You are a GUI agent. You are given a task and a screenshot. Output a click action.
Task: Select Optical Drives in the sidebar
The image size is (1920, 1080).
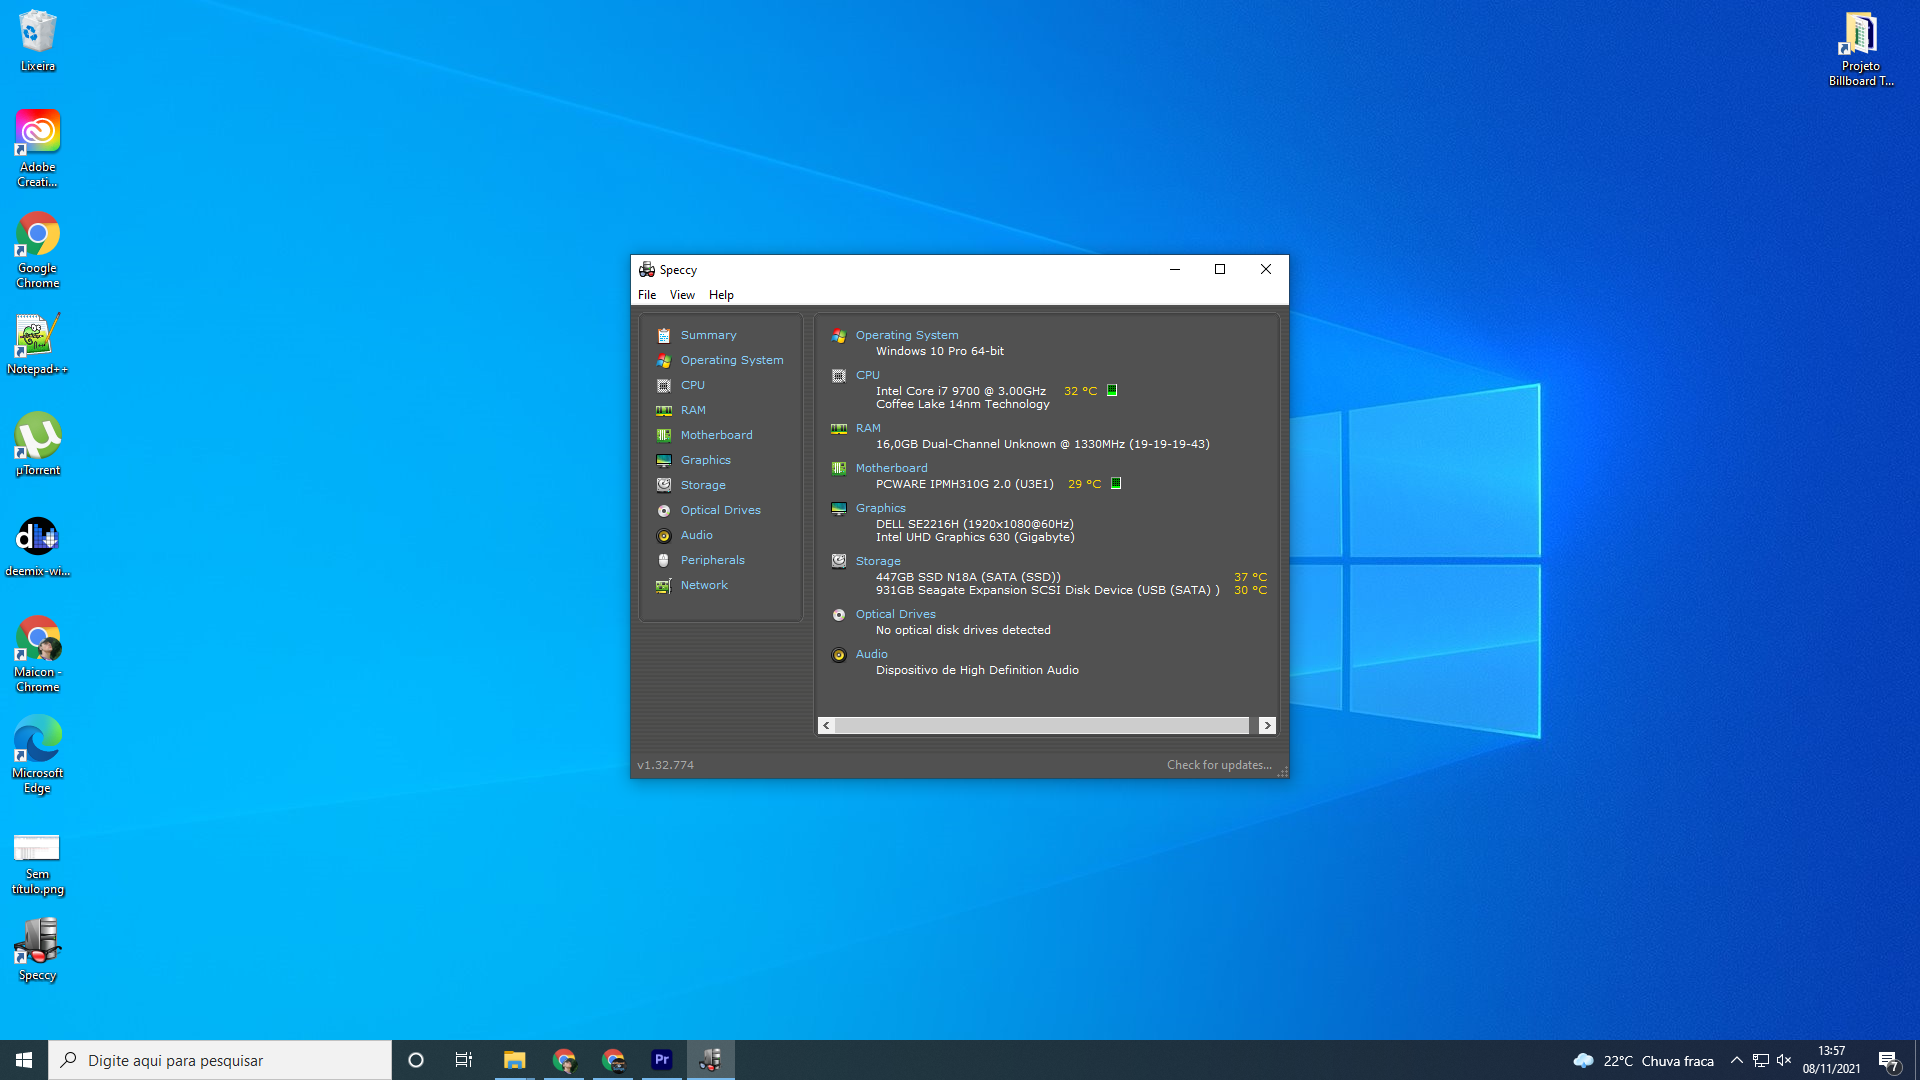click(720, 510)
